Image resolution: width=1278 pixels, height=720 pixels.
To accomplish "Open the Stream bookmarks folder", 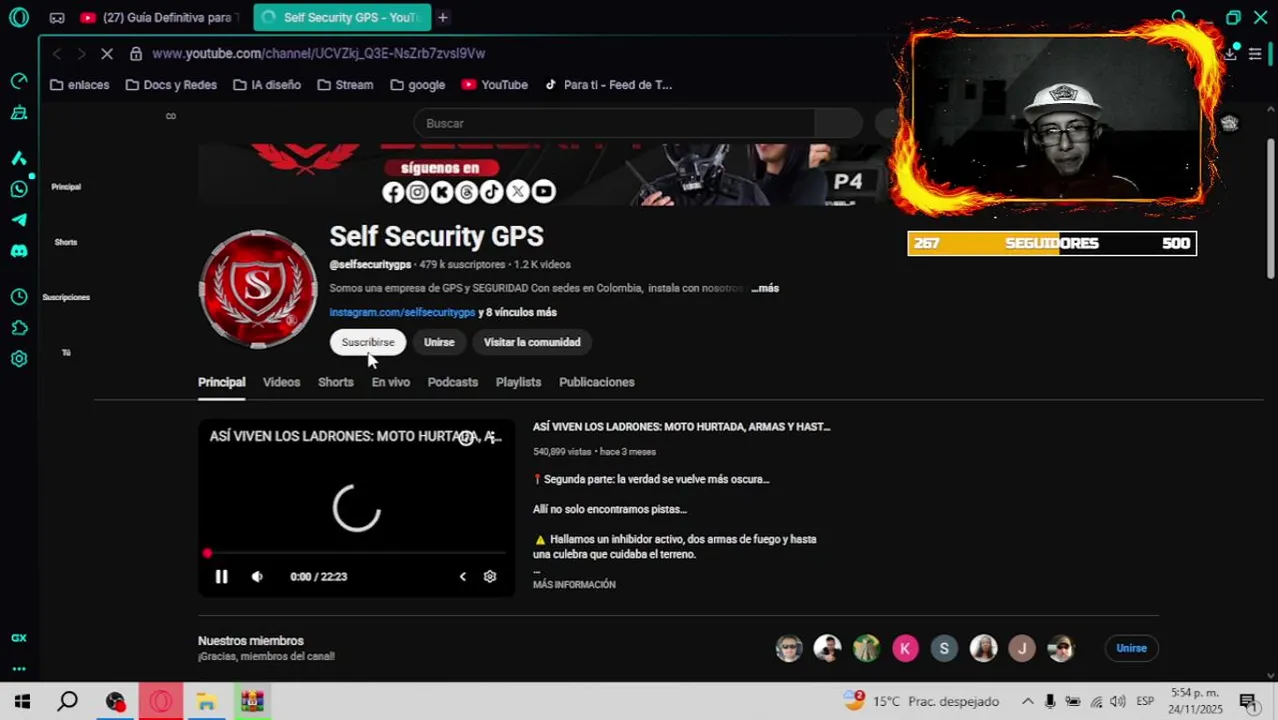I will point(345,85).
